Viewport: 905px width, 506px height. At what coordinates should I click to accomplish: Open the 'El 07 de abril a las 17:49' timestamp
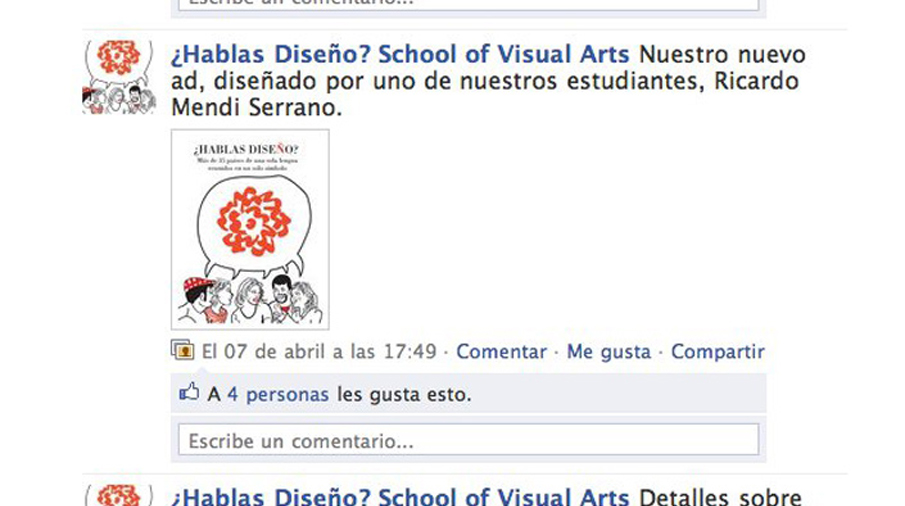click(x=319, y=351)
